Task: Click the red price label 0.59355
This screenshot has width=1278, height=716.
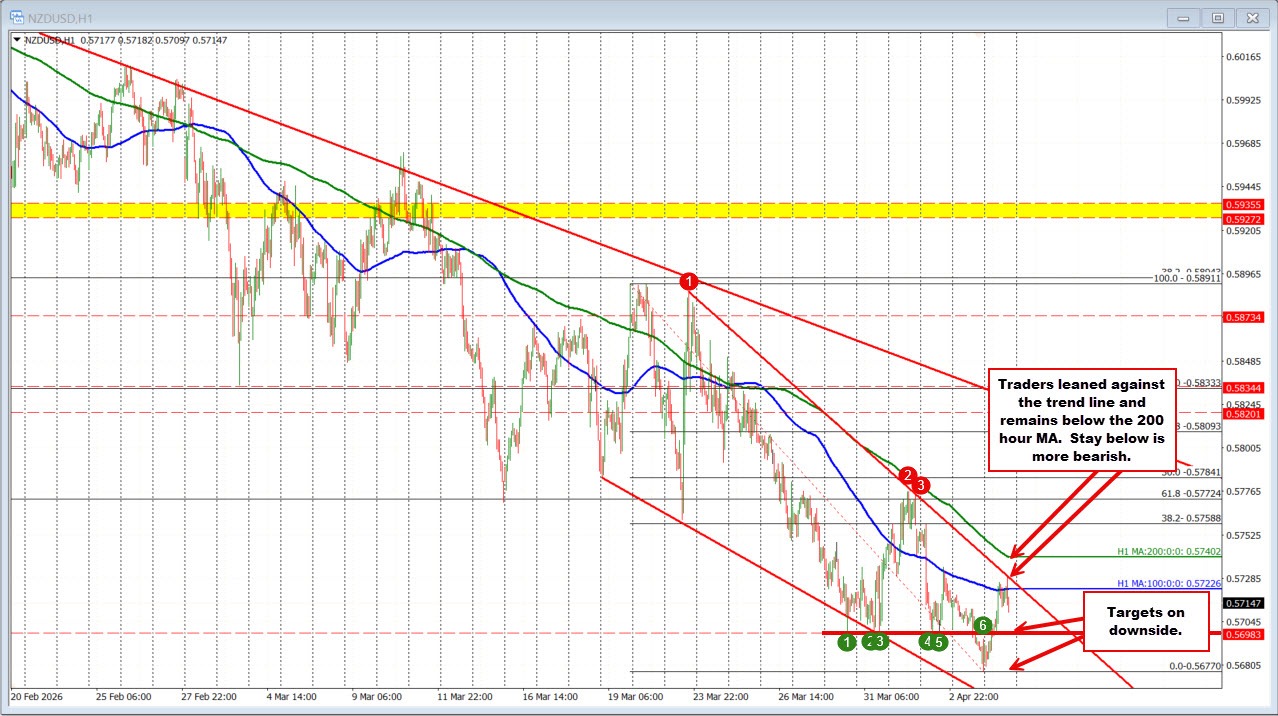Action: point(1243,203)
